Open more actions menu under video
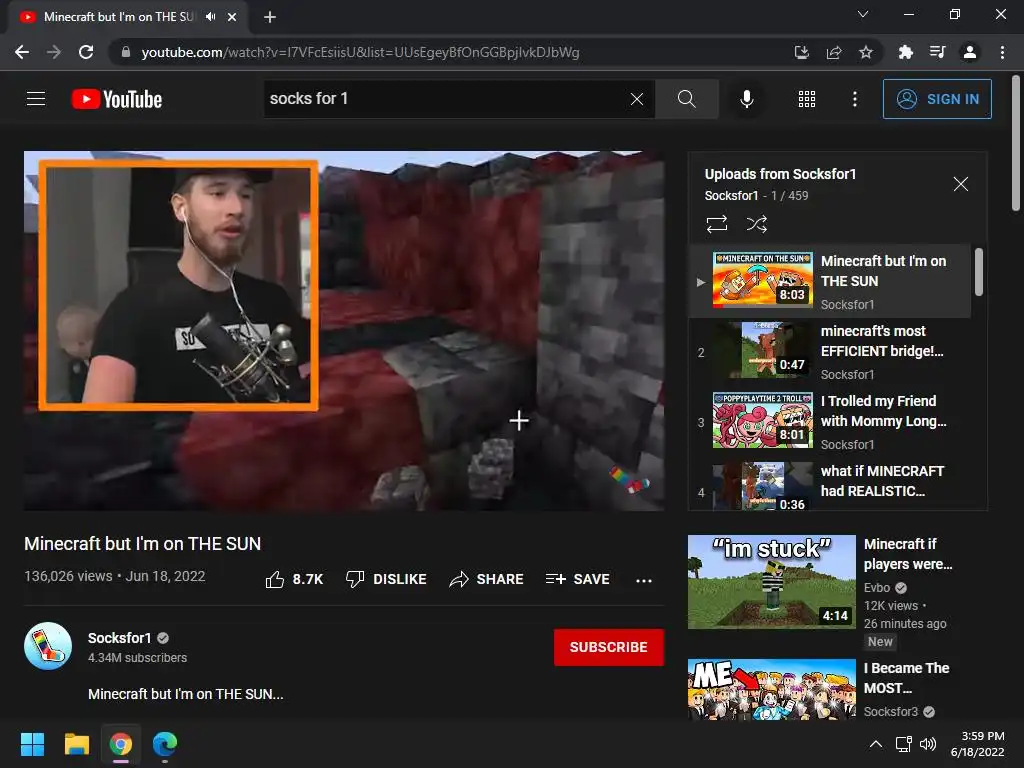The width and height of the screenshot is (1024, 768). 643,580
